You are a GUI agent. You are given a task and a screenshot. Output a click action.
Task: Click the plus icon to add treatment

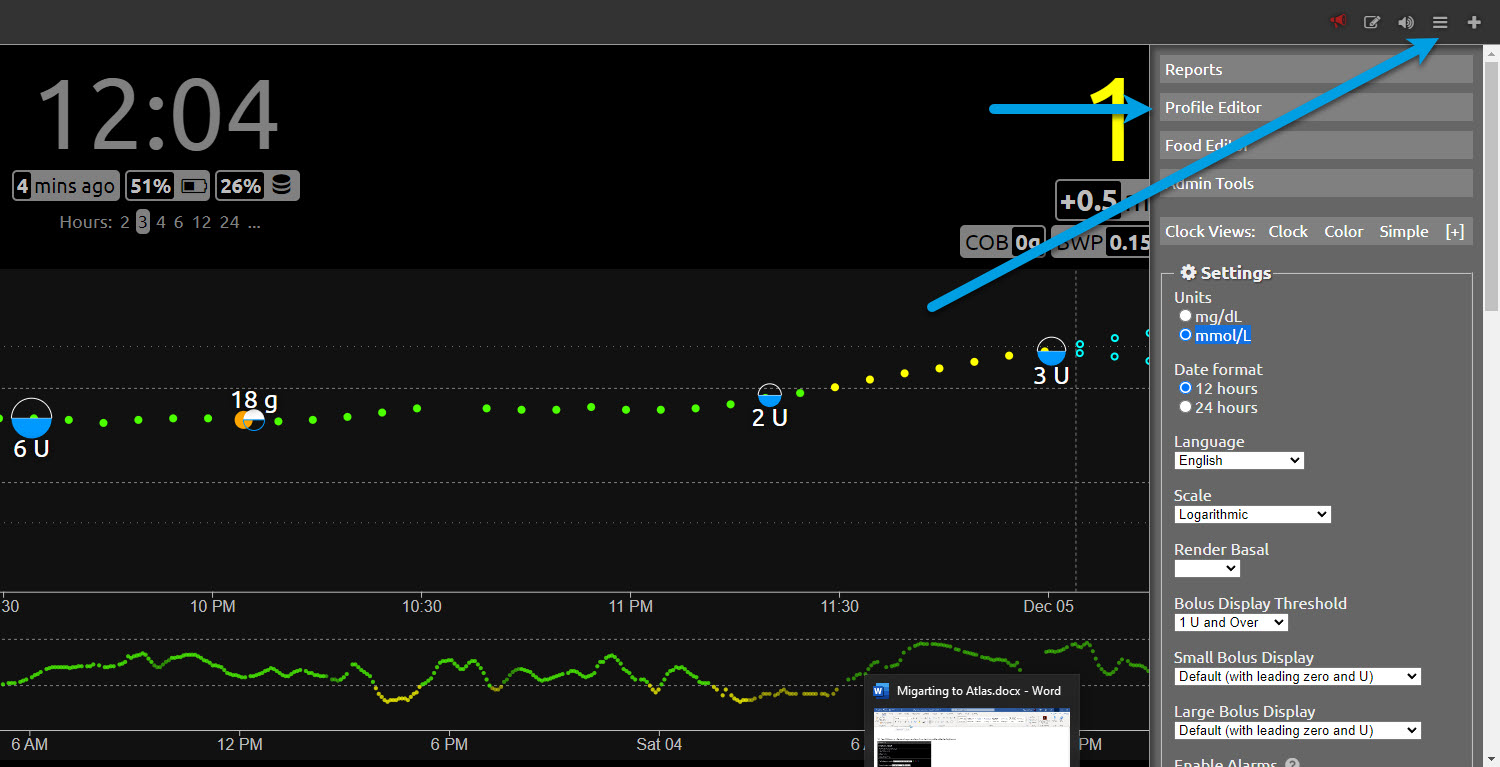pos(1474,22)
